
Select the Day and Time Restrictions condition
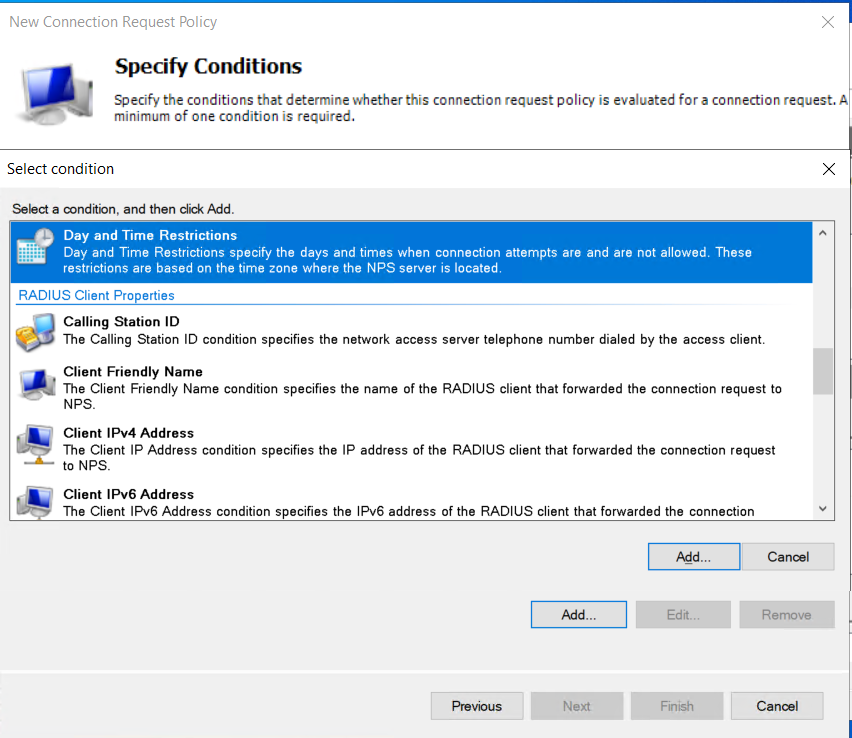pyautogui.click(x=411, y=252)
